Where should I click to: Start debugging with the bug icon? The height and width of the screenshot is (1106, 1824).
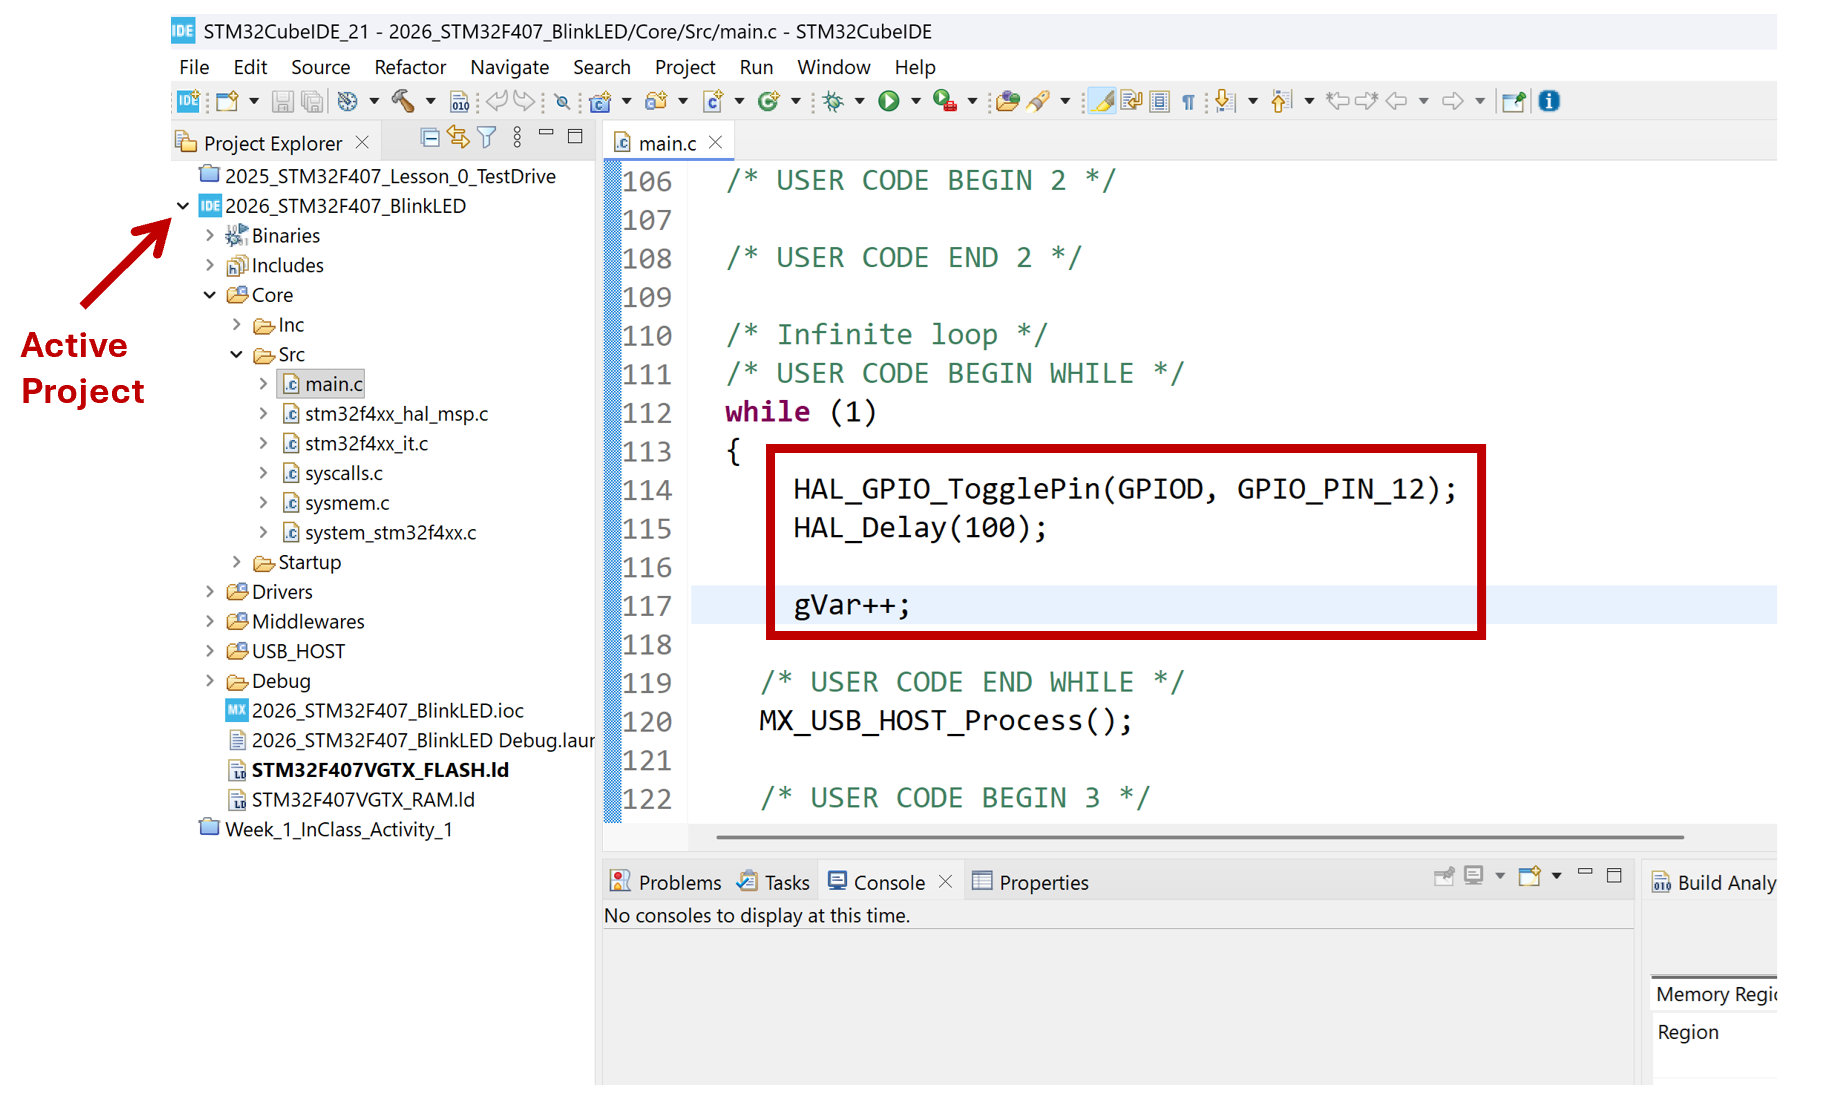click(833, 101)
